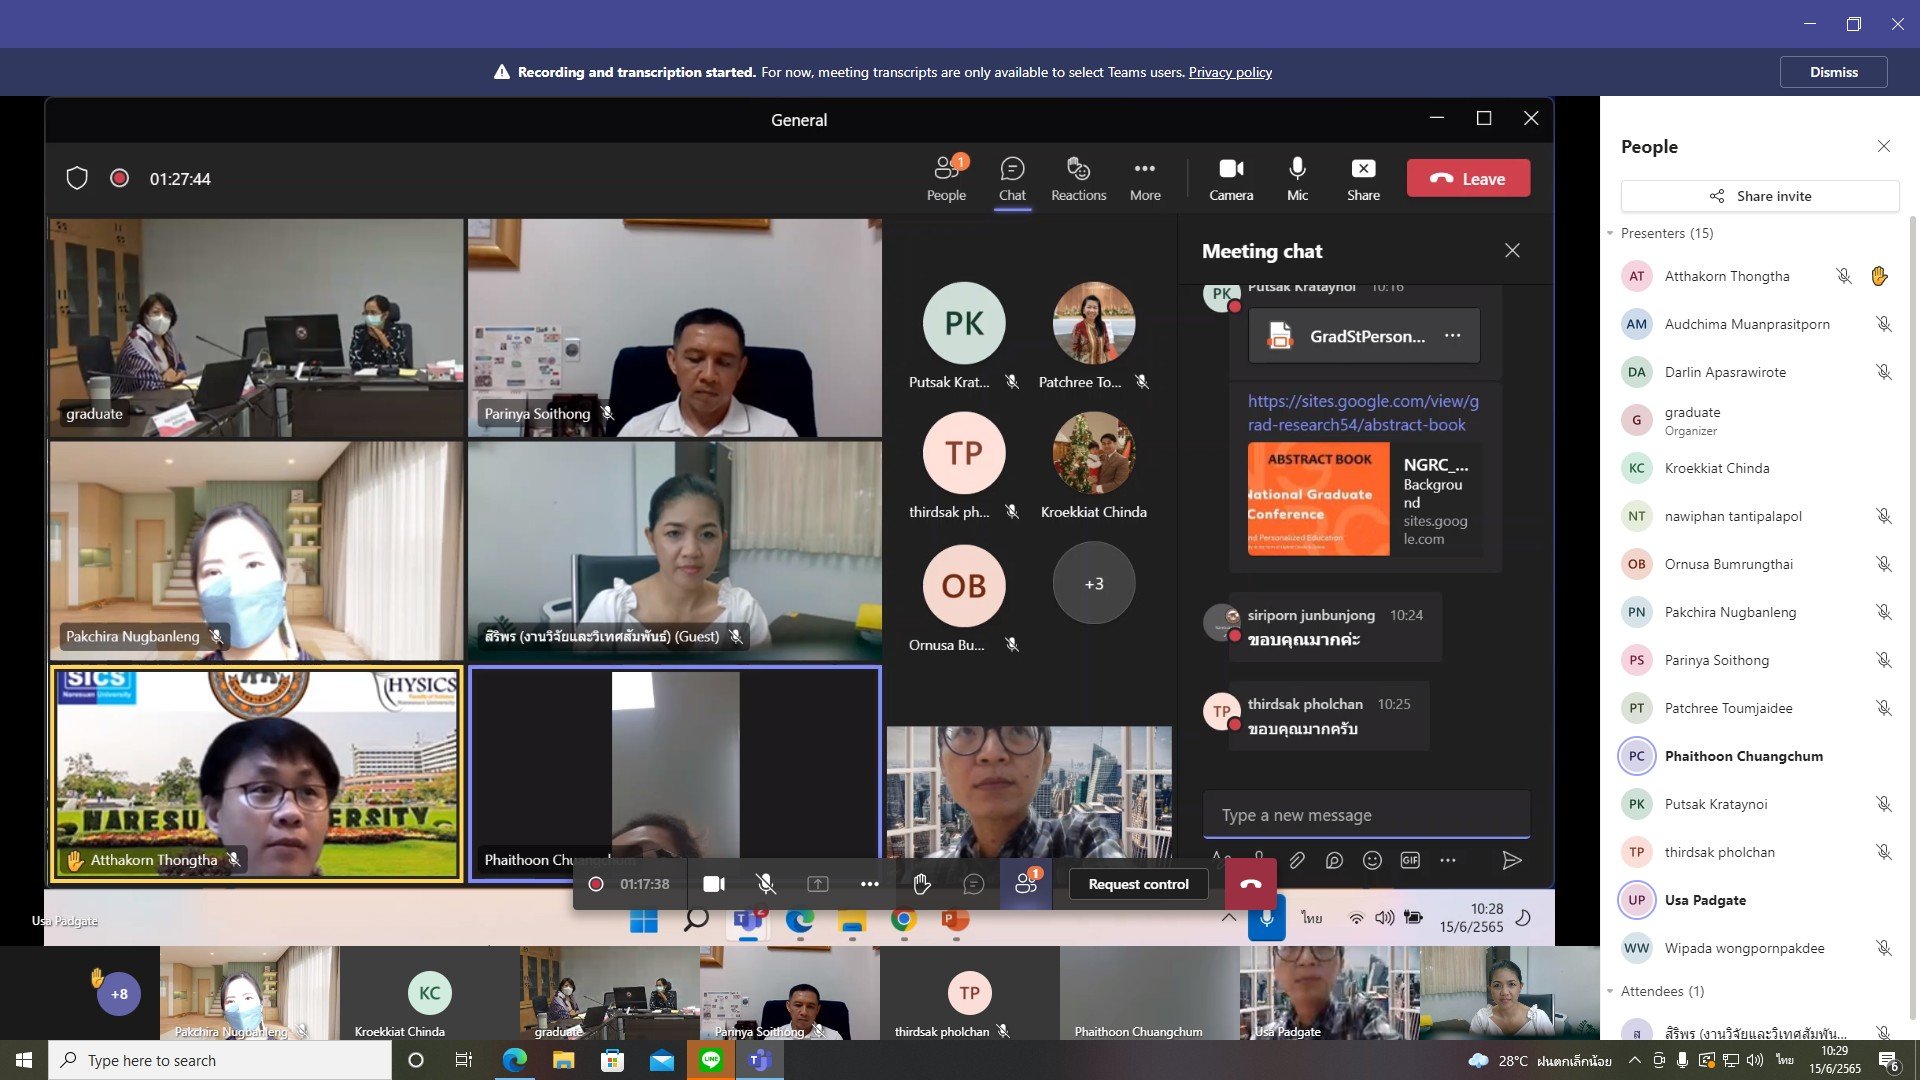Click raise hand icon in shared toolbar
This screenshot has height=1080, width=1920.
click(921, 884)
